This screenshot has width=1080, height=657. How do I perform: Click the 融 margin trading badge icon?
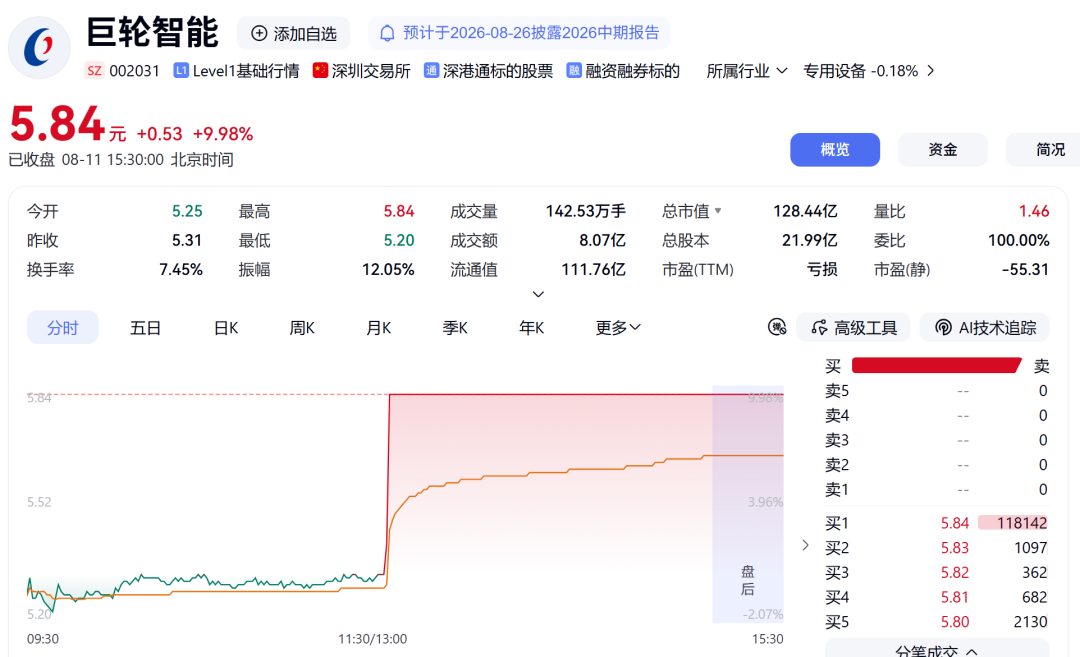pos(574,70)
